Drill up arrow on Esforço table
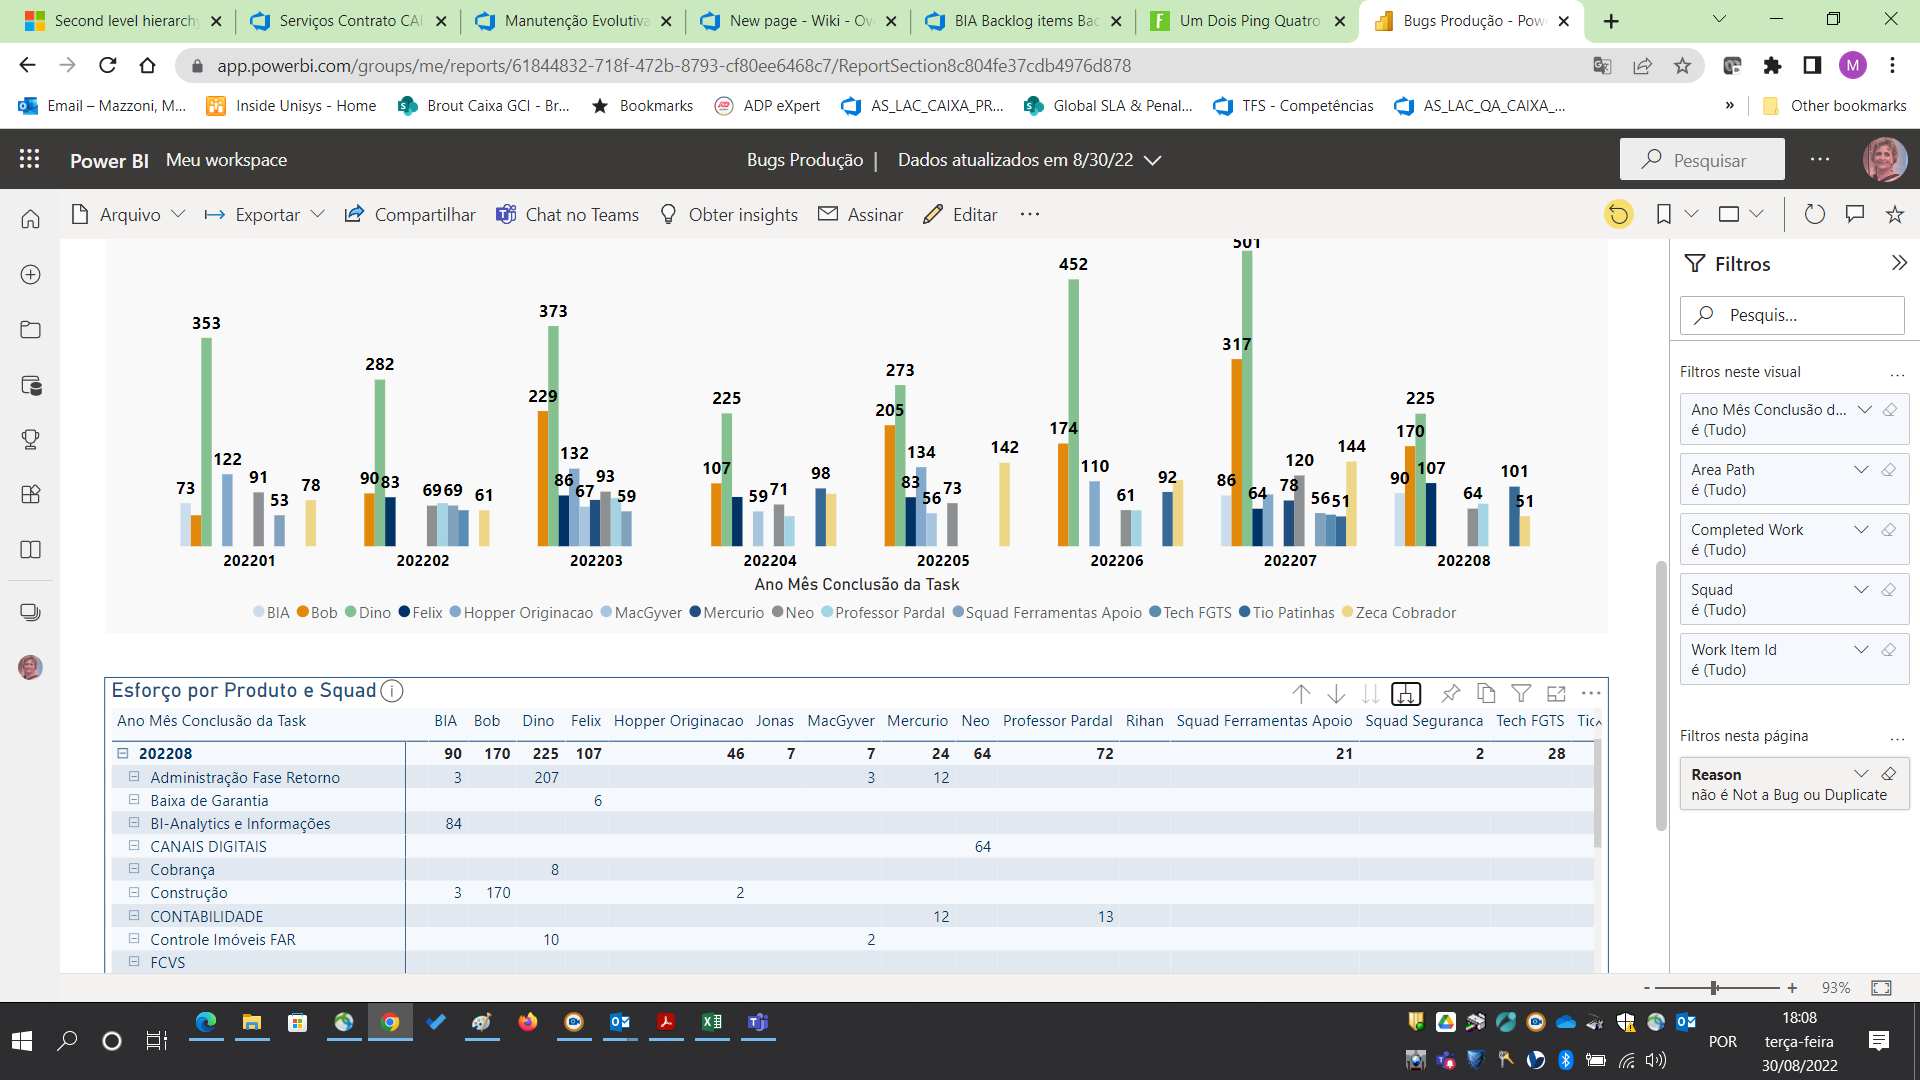The image size is (1920, 1080). click(x=1301, y=693)
